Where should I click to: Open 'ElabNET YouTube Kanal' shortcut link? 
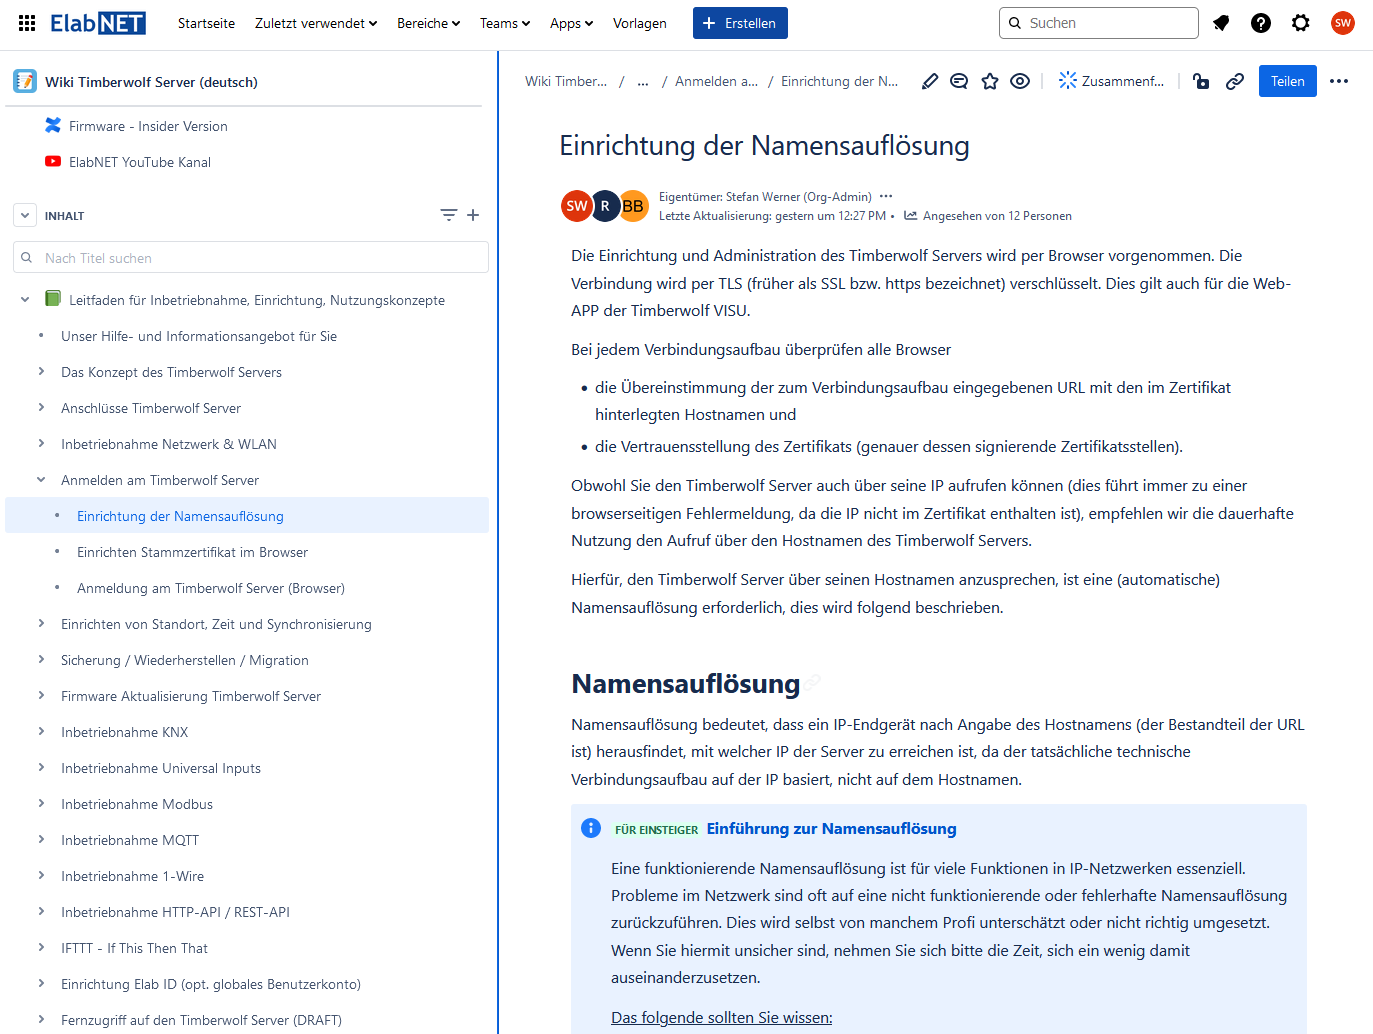140,162
